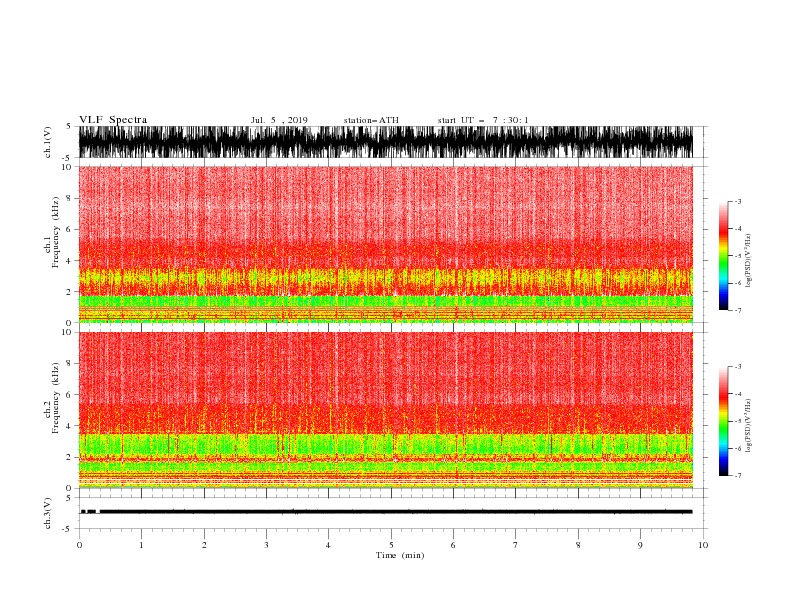Click time axis tick label '5'

point(391,545)
